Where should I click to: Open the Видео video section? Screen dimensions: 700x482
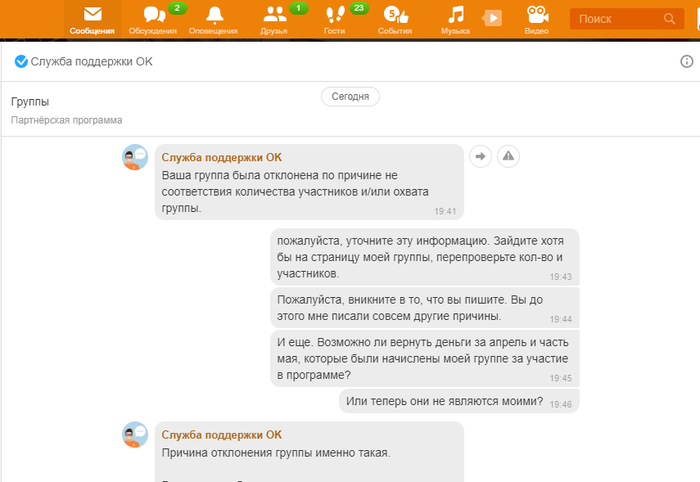[536, 20]
